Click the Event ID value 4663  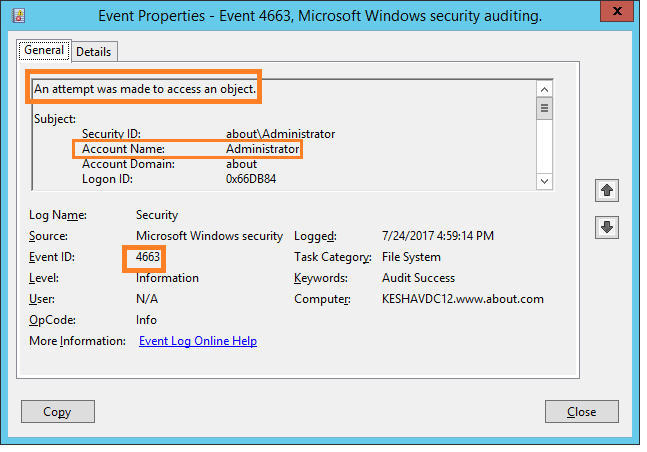click(x=147, y=257)
